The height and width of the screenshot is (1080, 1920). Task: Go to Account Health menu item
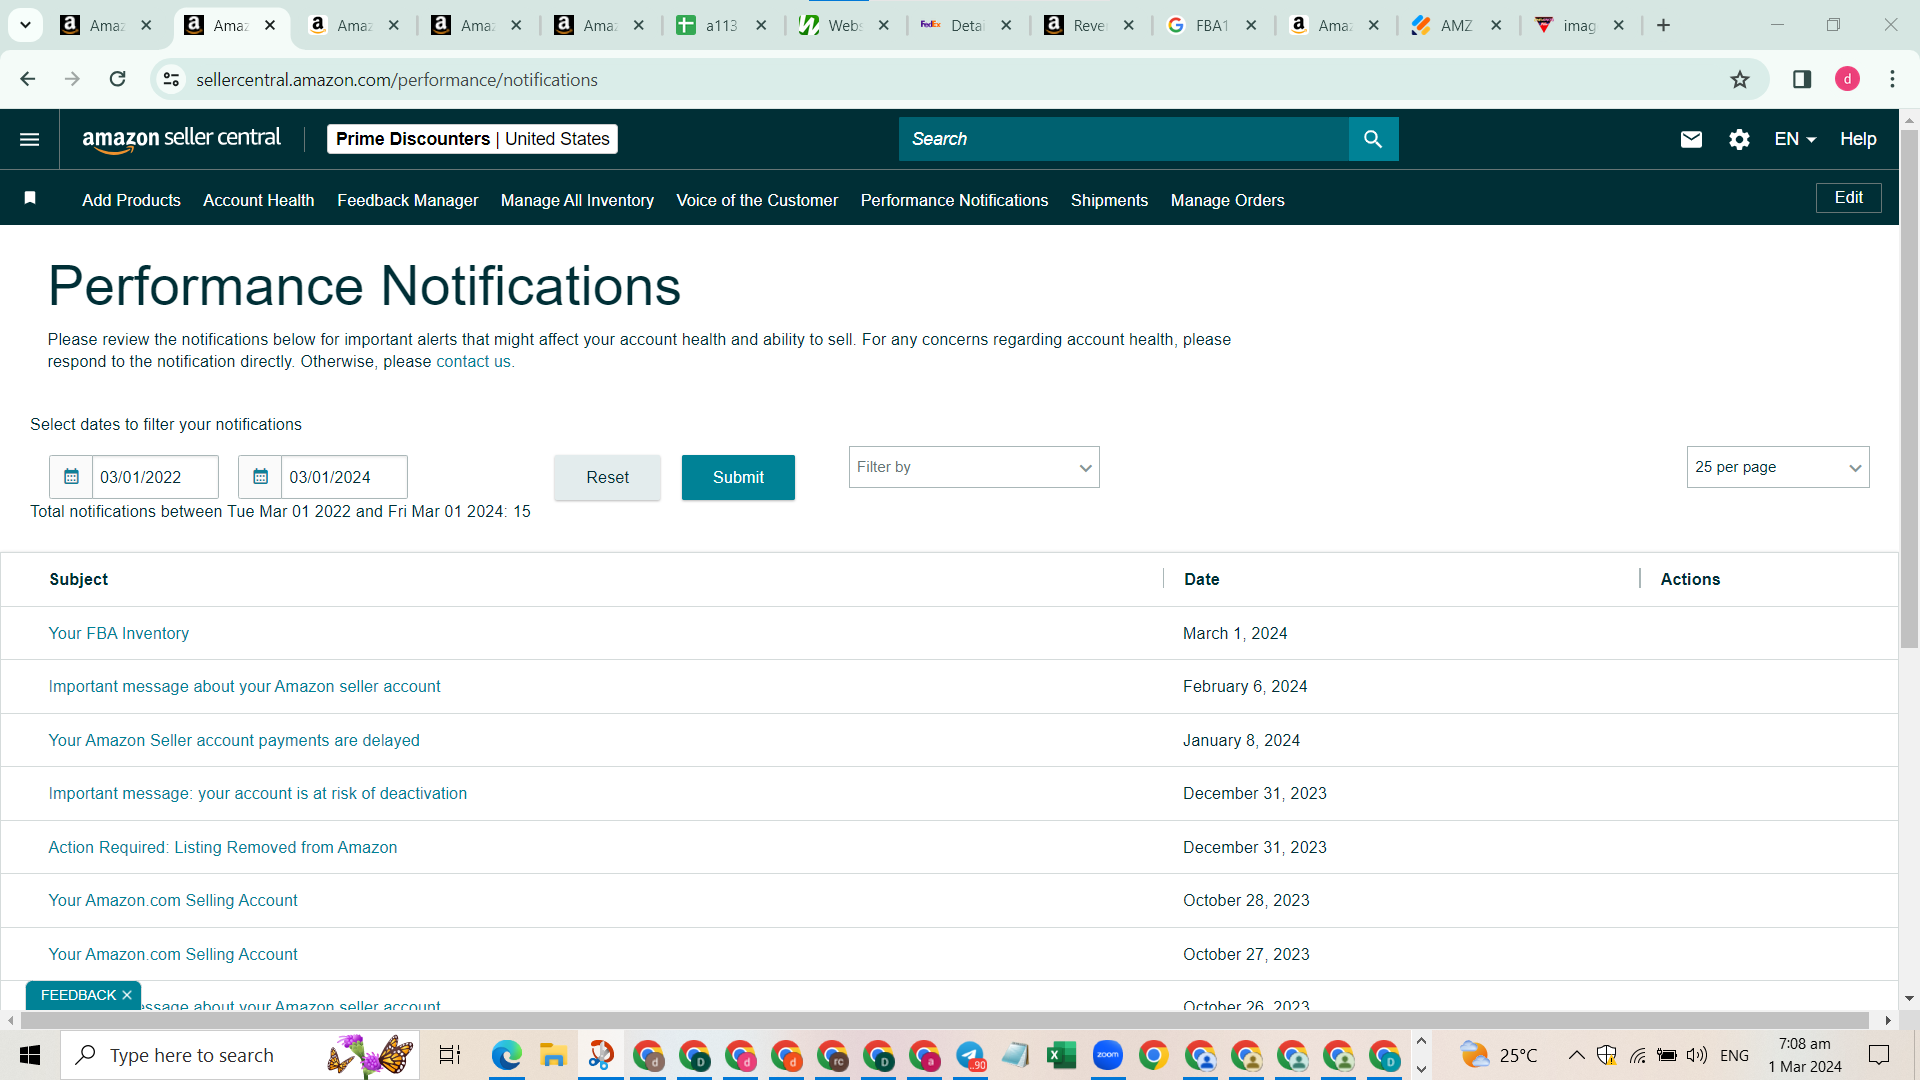coord(258,200)
